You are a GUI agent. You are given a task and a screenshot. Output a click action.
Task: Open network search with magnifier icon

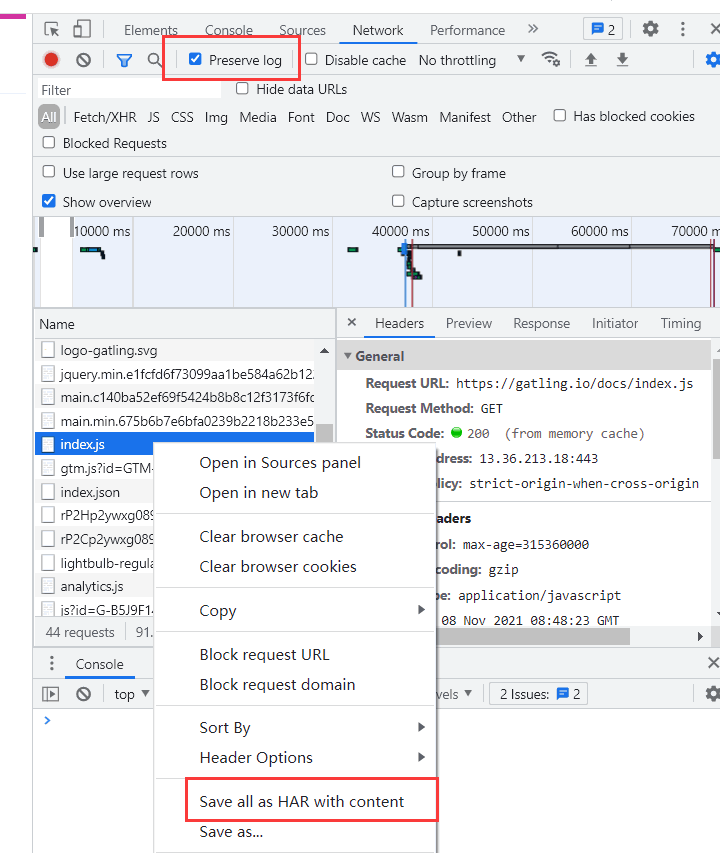point(154,60)
